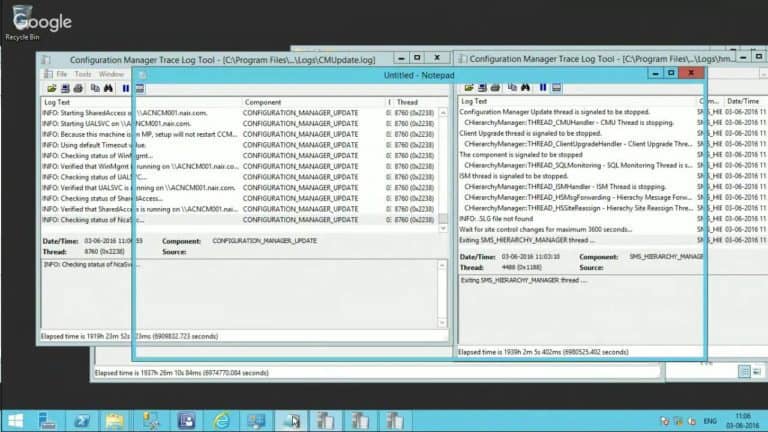
Task: Click the last CMTrace log taskbar button
Action: click(x=394, y=421)
